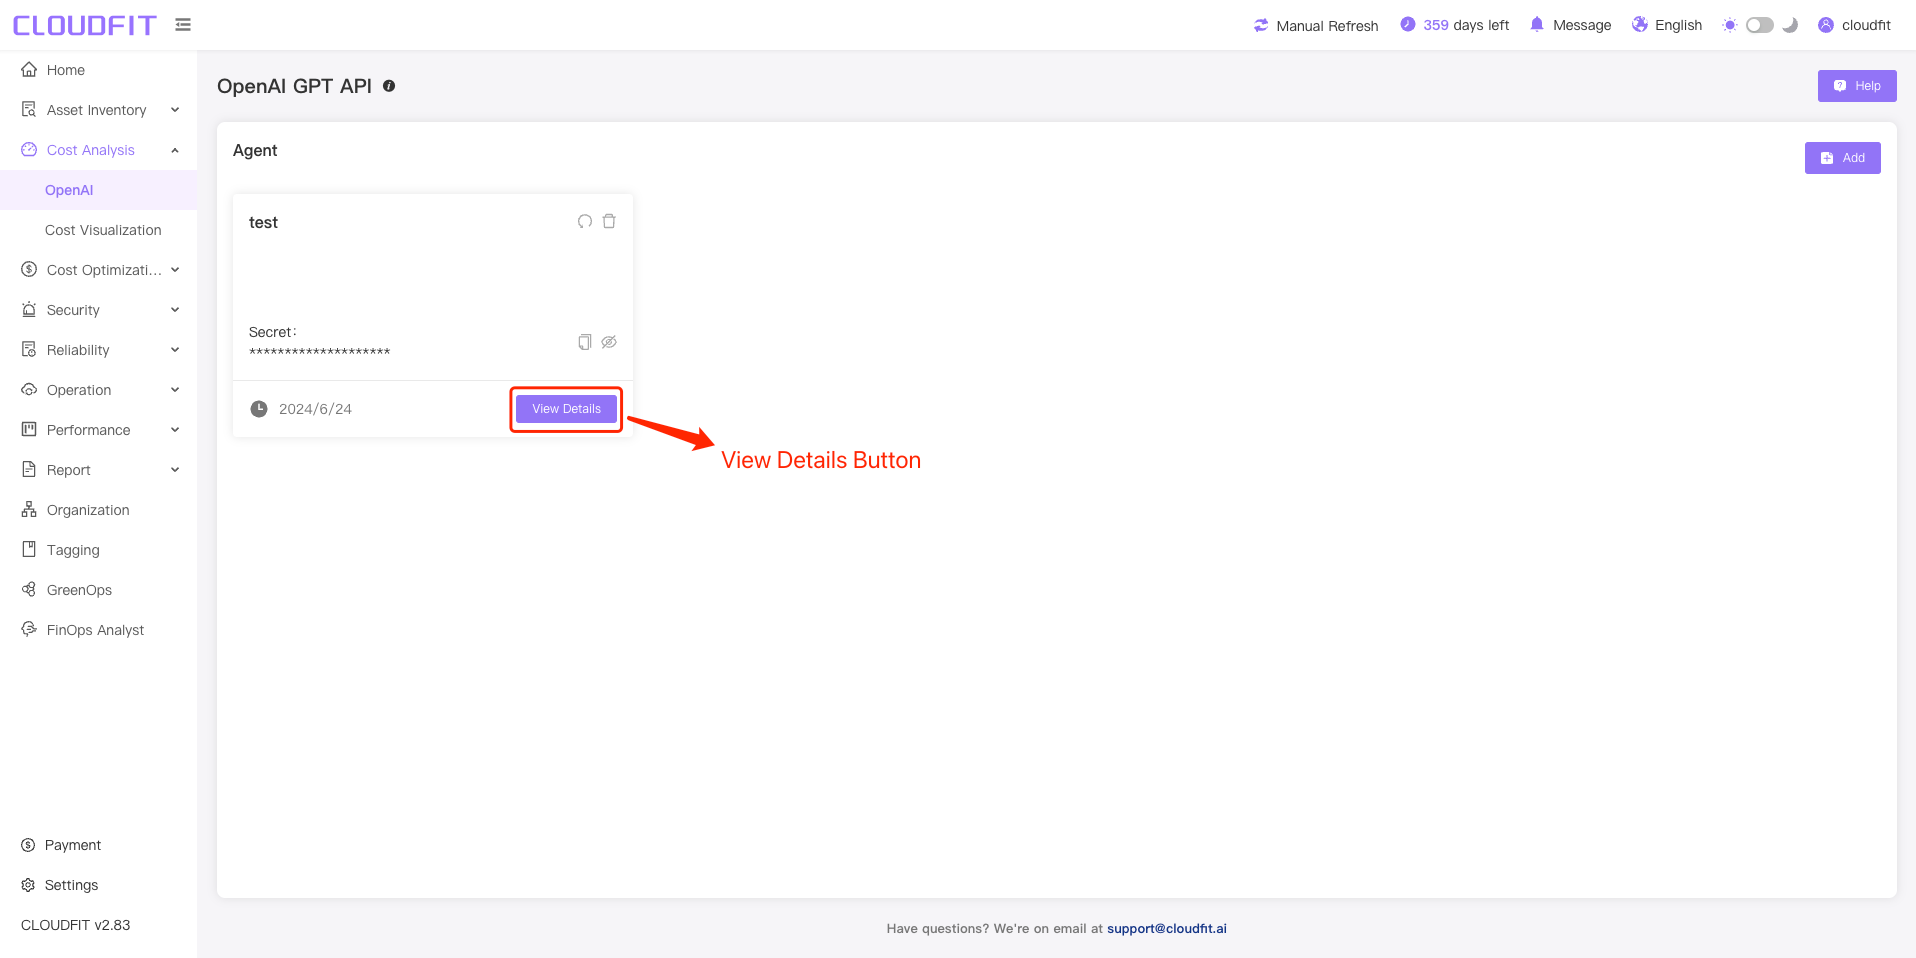
Task: Click the Manual Refresh icon
Action: [1261, 25]
